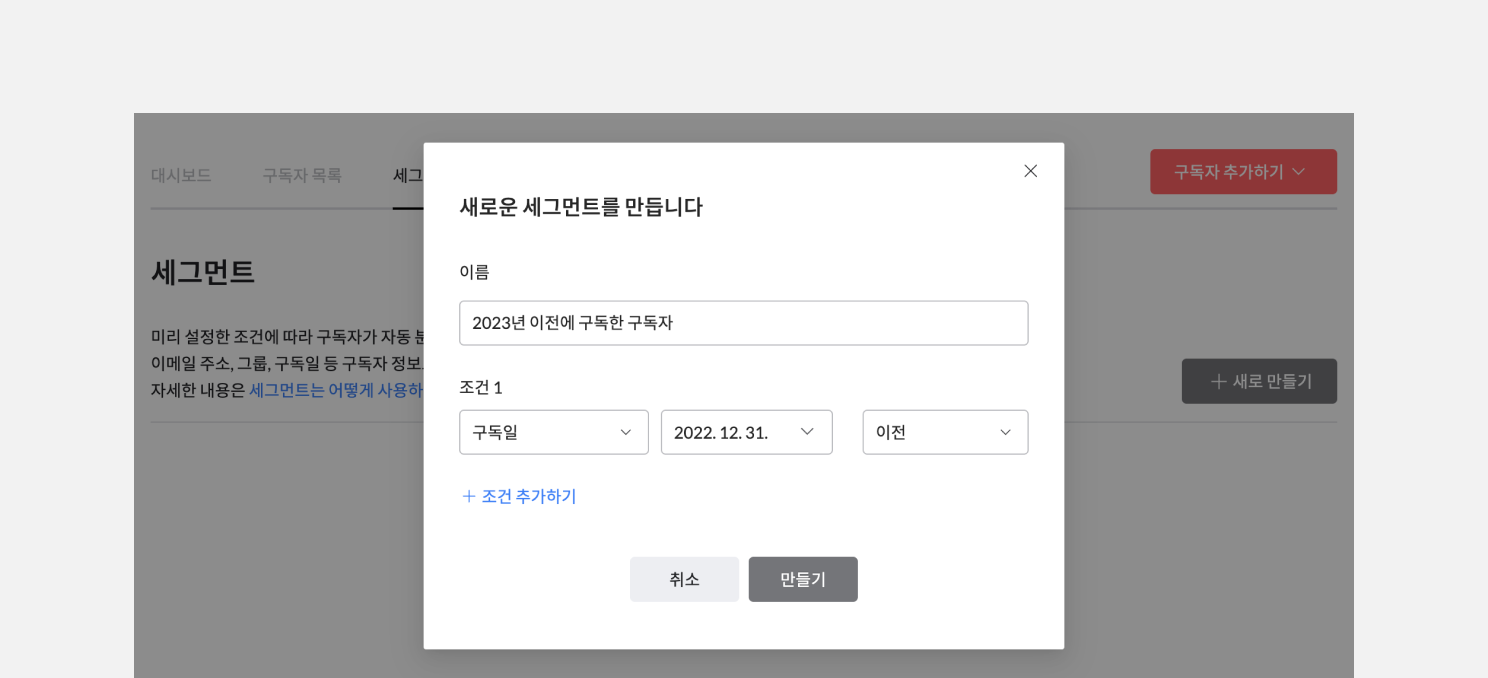Open the 세그먼트는 어떻게 사용하 help link
Viewport: 1488px width, 678px height.
(x=336, y=390)
